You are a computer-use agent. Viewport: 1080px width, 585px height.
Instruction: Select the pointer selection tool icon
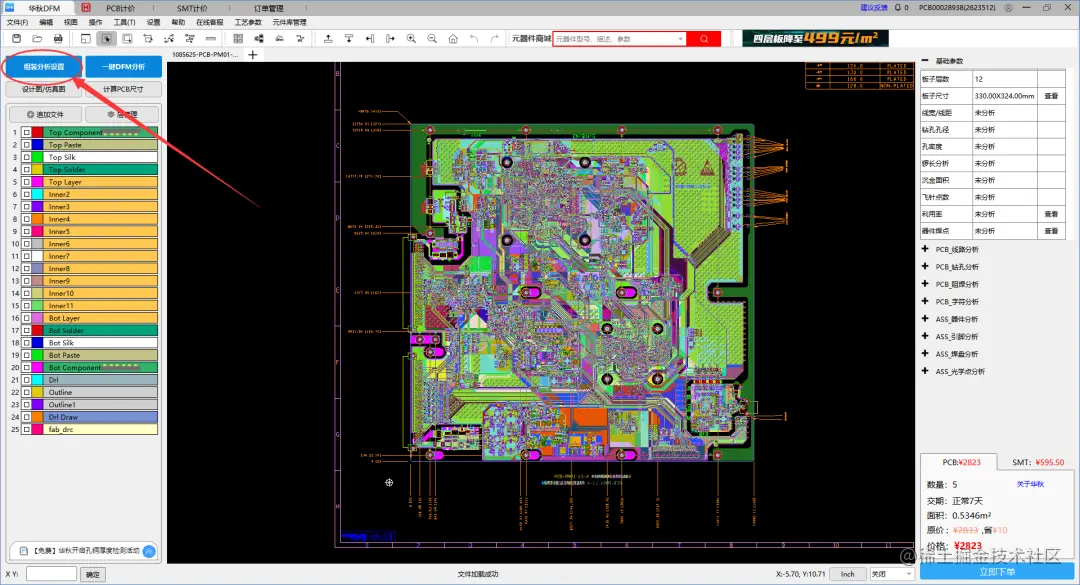pos(106,39)
